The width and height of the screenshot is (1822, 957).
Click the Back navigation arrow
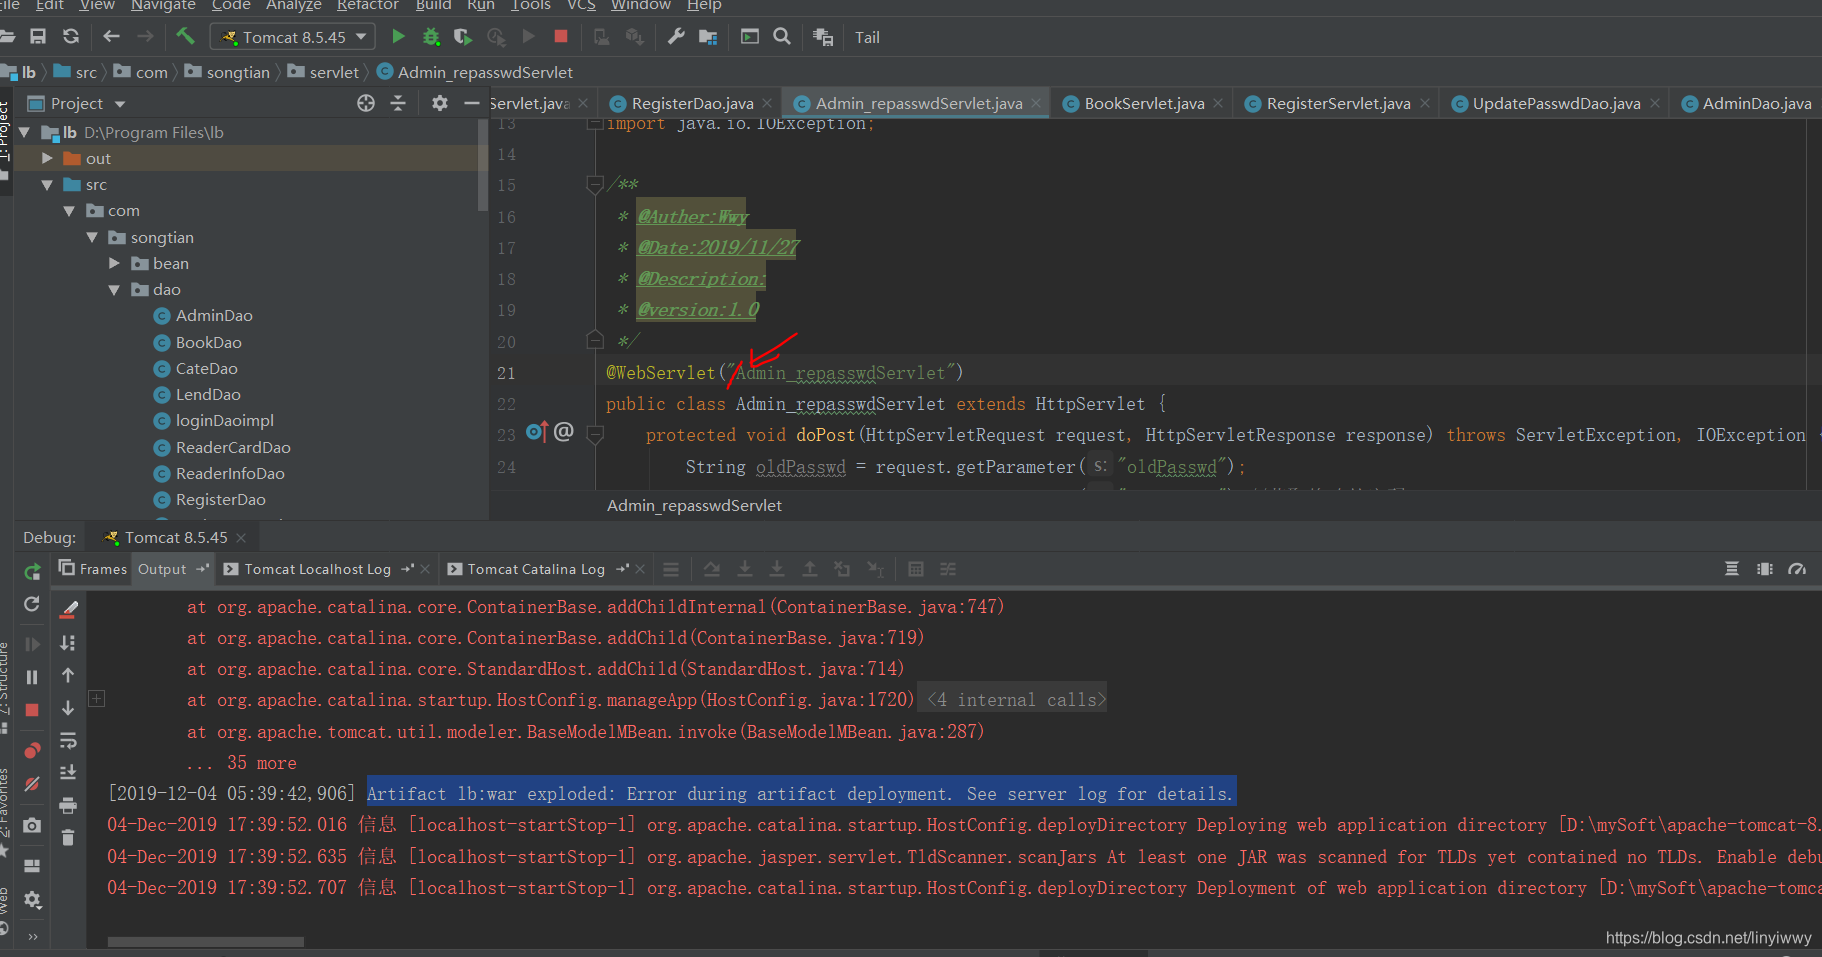pos(111,37)
